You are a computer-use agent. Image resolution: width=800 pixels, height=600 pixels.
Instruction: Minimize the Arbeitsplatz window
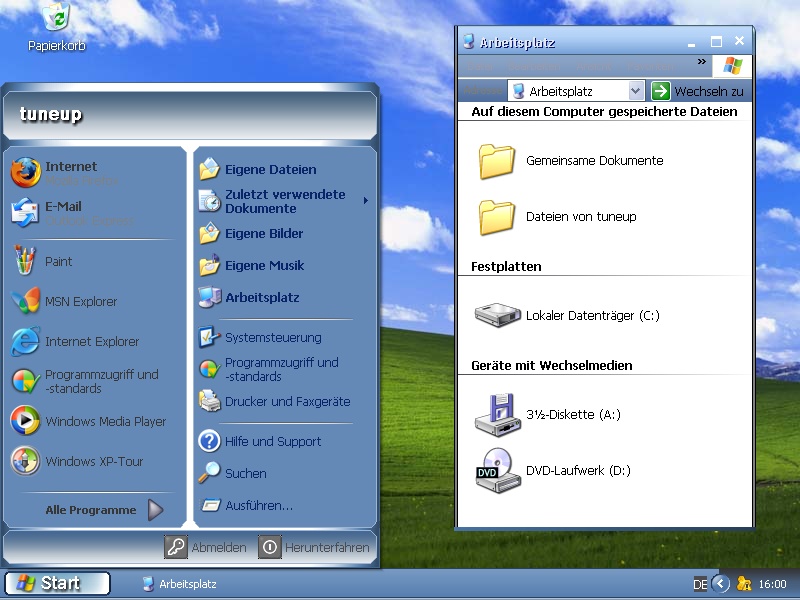(691, 43)
